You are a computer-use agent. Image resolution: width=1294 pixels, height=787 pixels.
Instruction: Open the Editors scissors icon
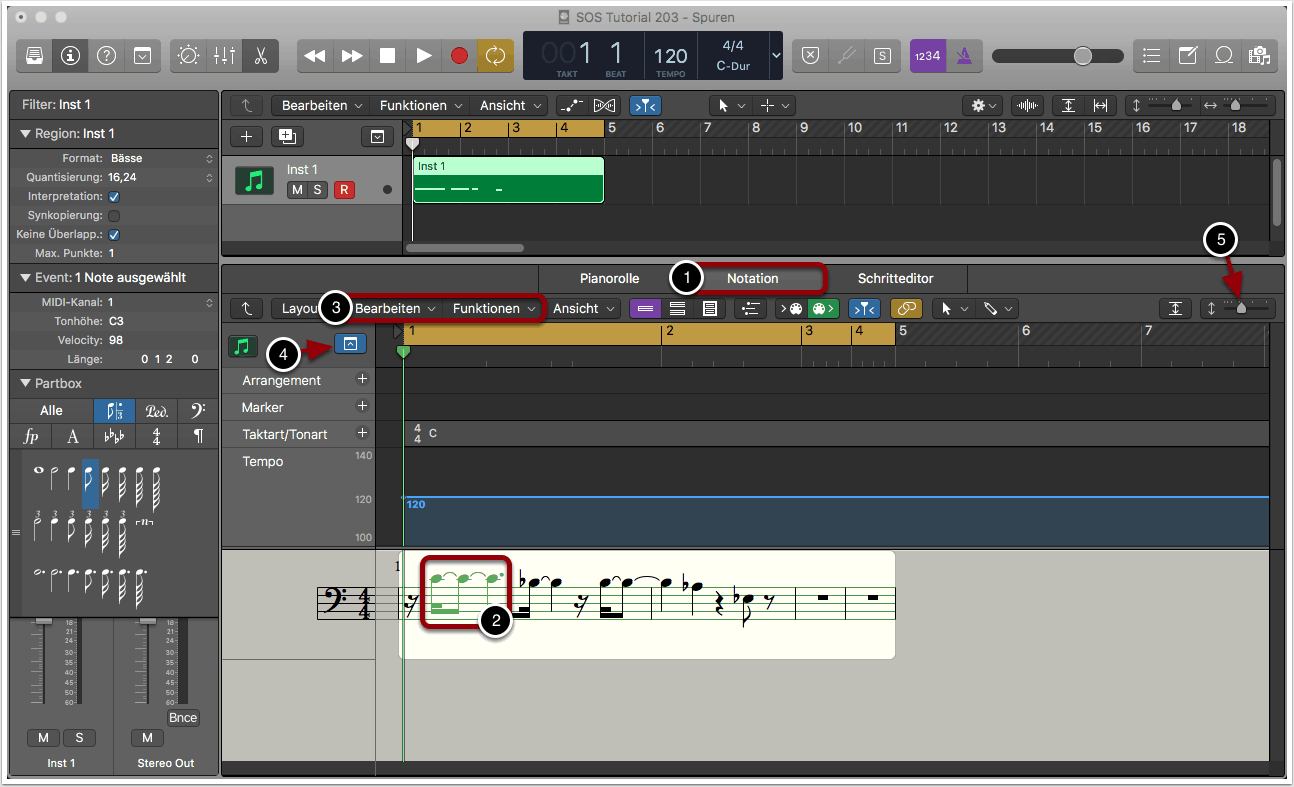260,56
